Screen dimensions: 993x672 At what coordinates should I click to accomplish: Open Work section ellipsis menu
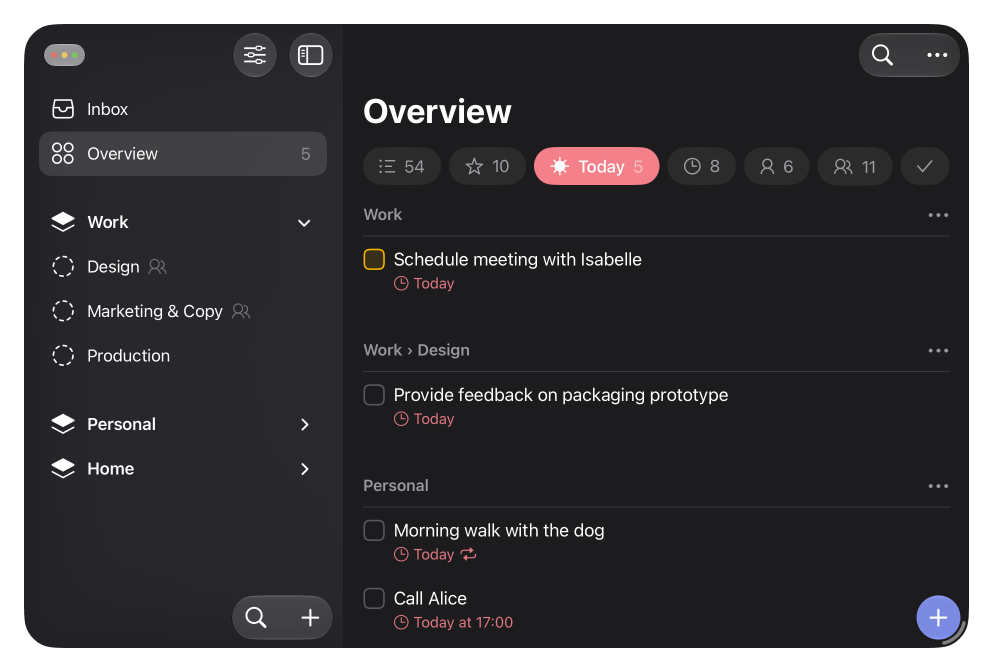[938, 215]
